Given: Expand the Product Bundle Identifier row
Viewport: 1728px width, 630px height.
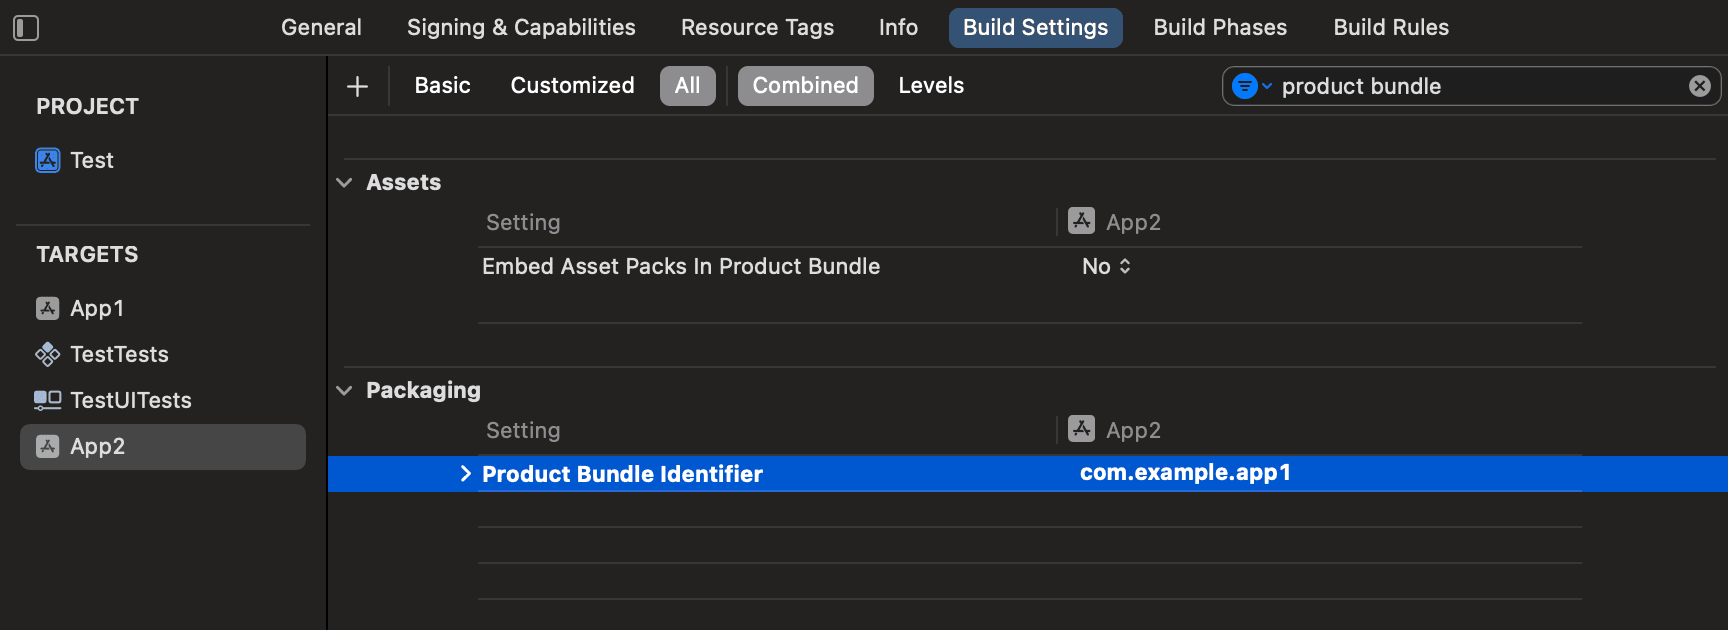Looking at the screenshot, I should [465, 474].
